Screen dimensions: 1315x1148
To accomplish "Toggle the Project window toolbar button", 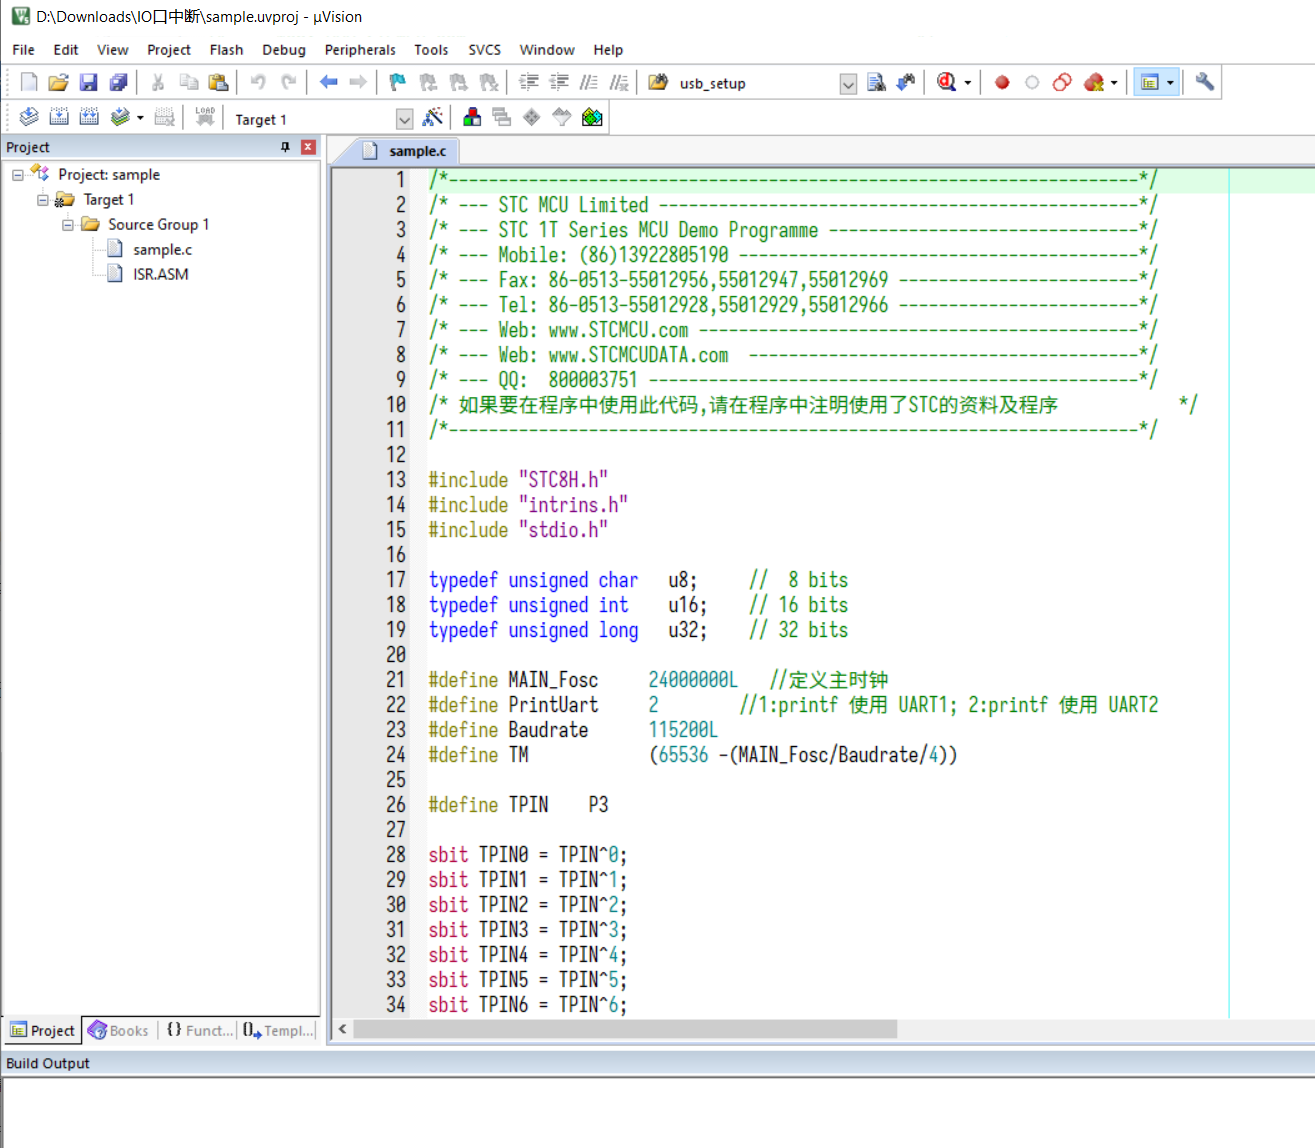I will coord(1150,83).
